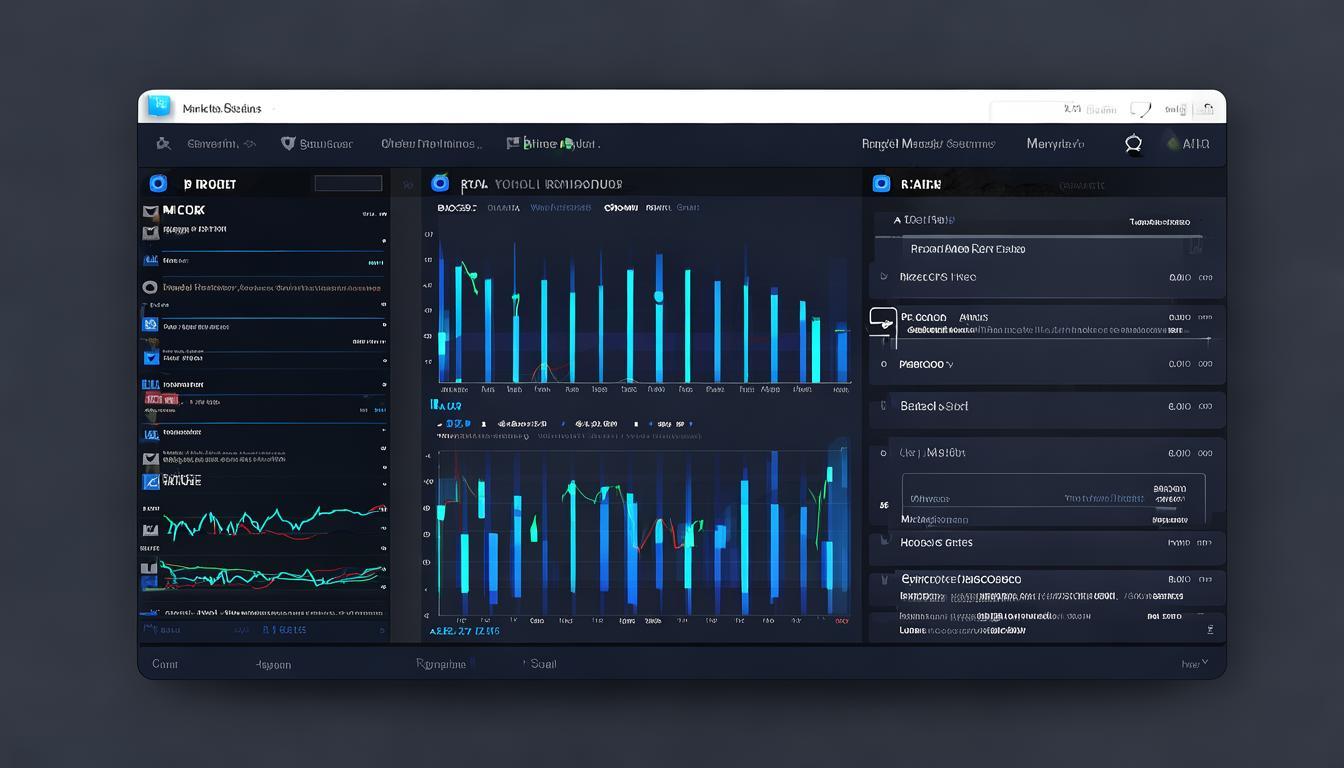
Task: Click the shield icon in the toolbar
Action: [288, 144]
